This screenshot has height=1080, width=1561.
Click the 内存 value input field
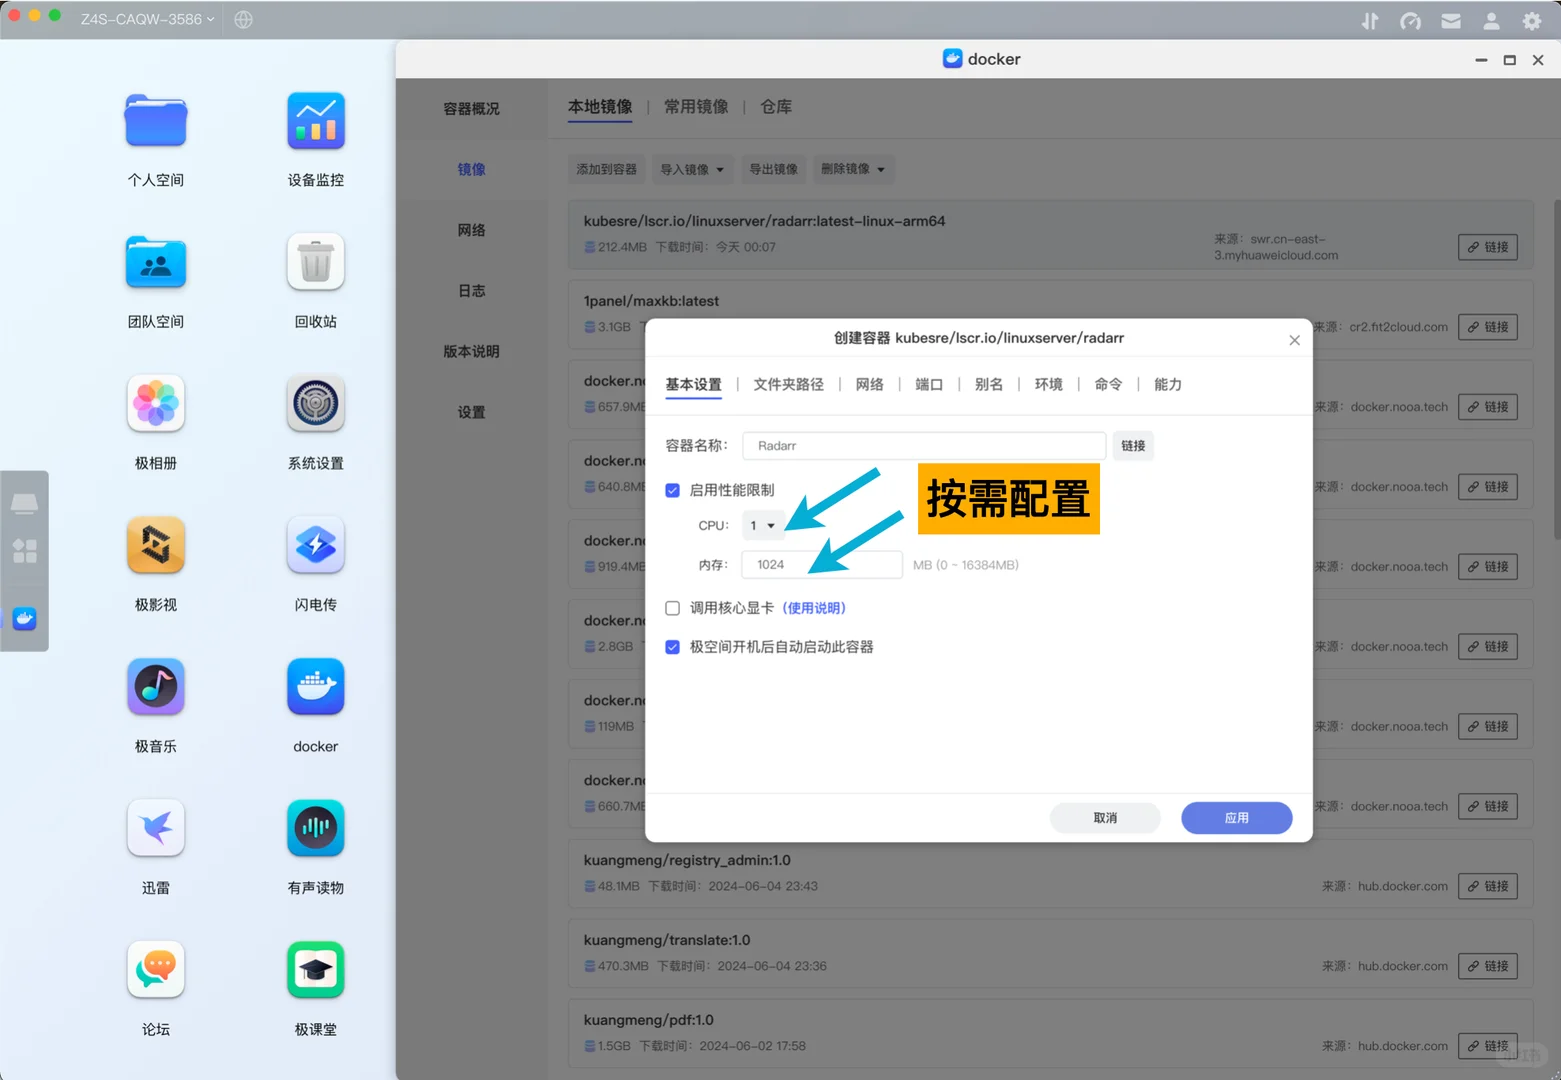(821, 564)
